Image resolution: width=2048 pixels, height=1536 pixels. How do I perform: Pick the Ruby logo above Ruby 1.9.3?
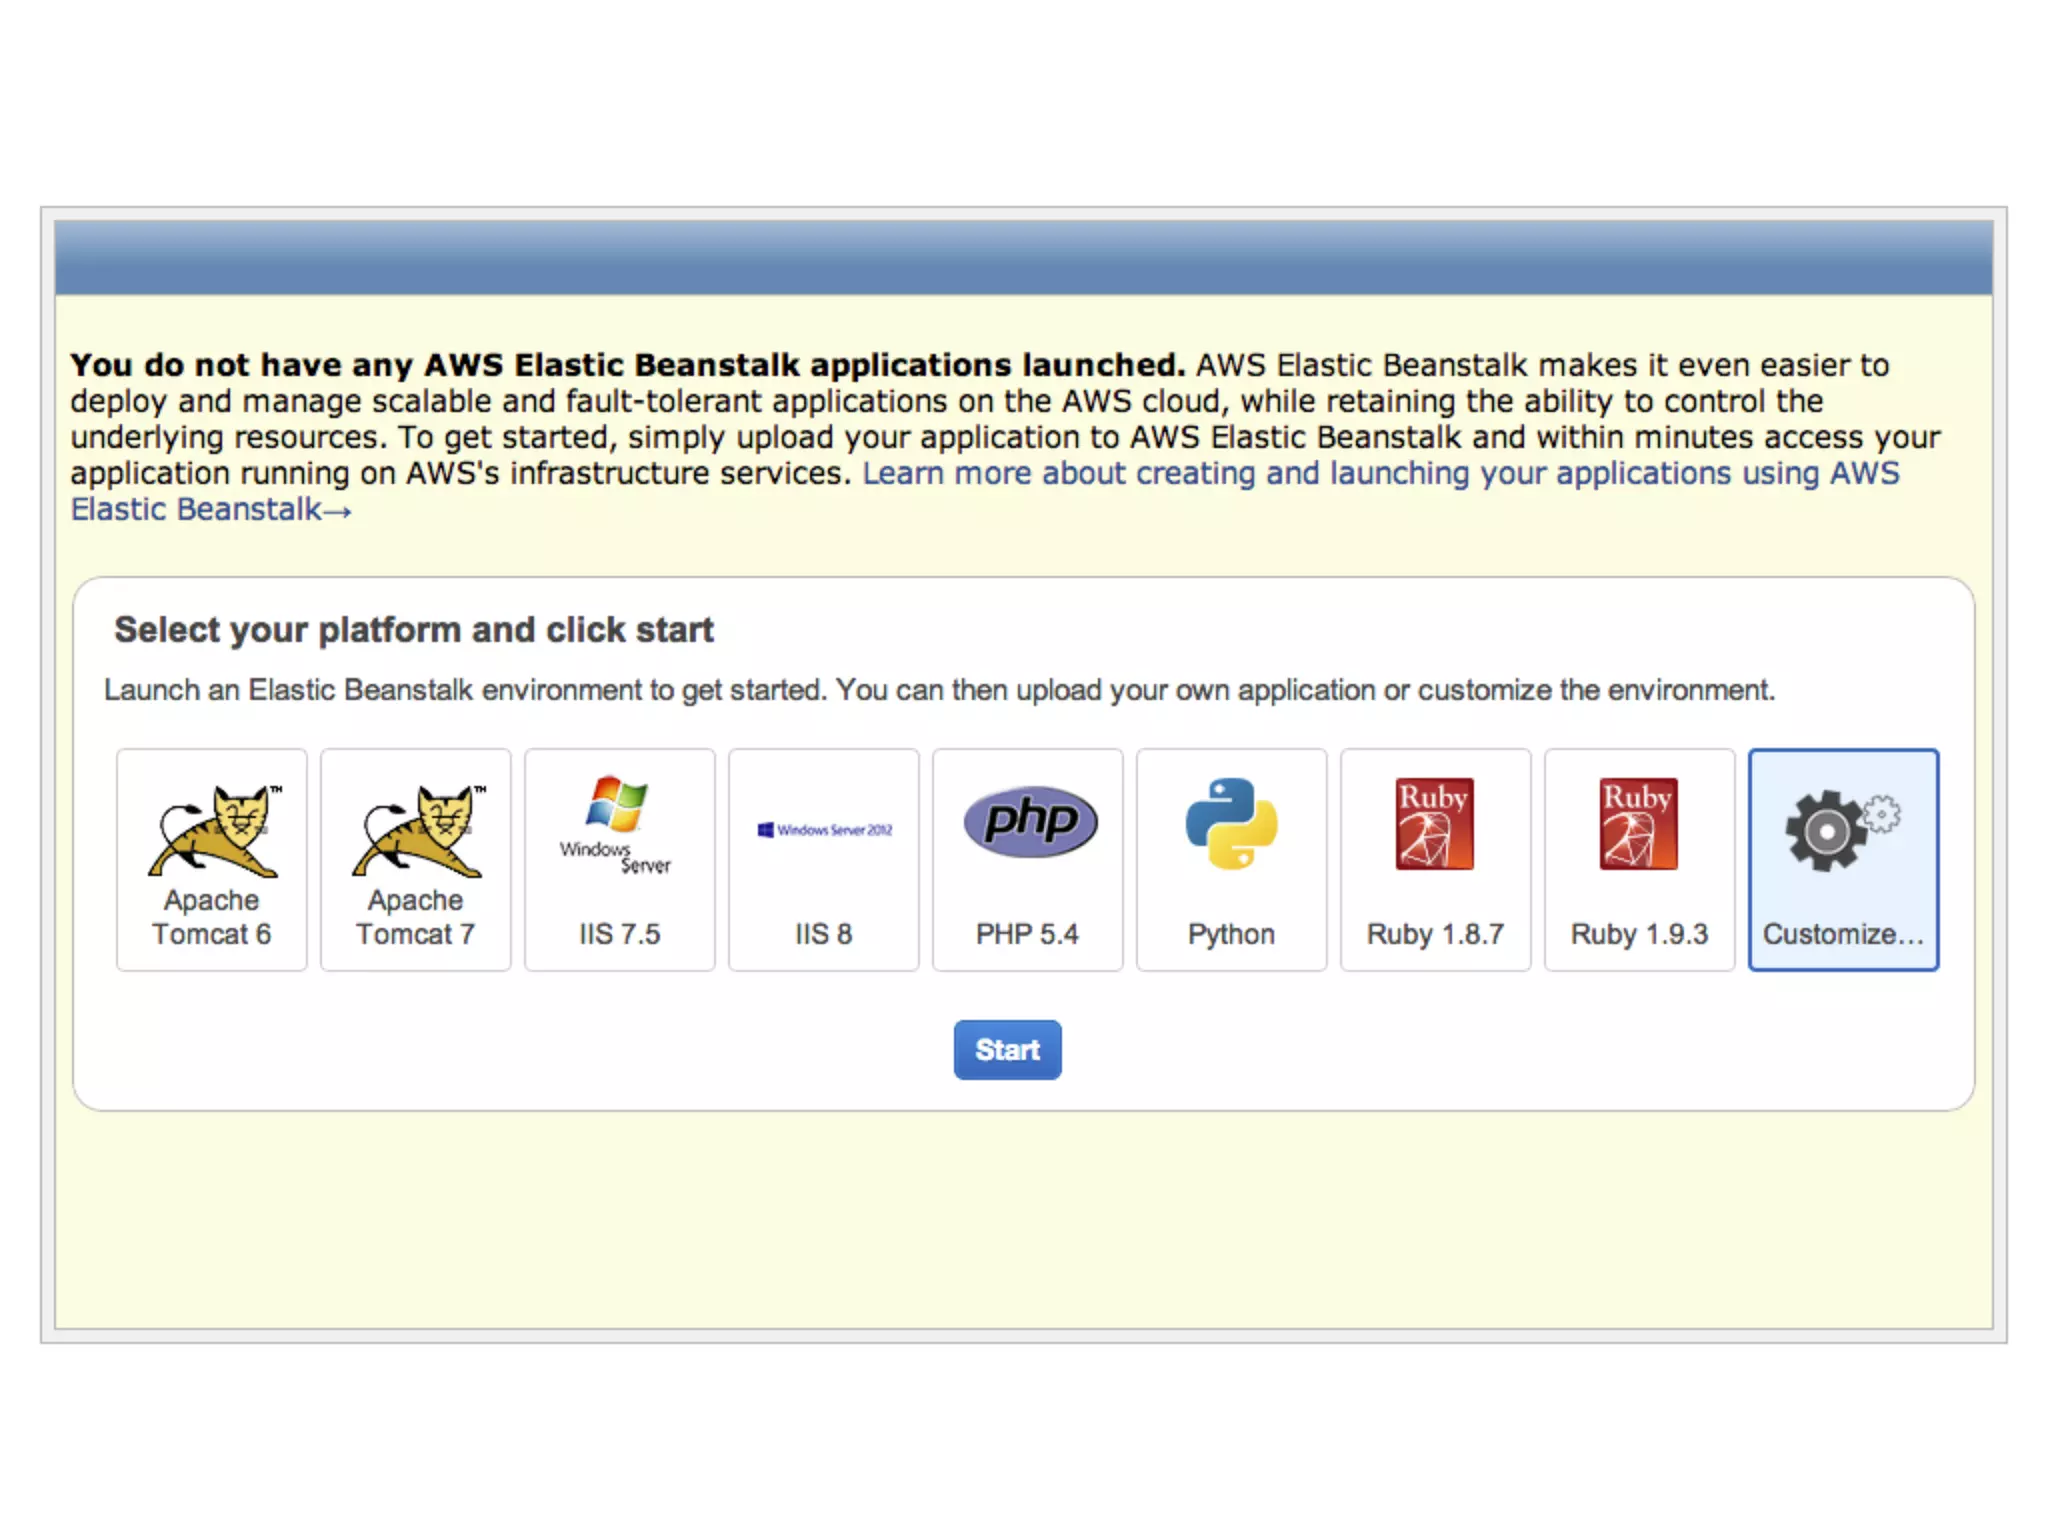1638,823
